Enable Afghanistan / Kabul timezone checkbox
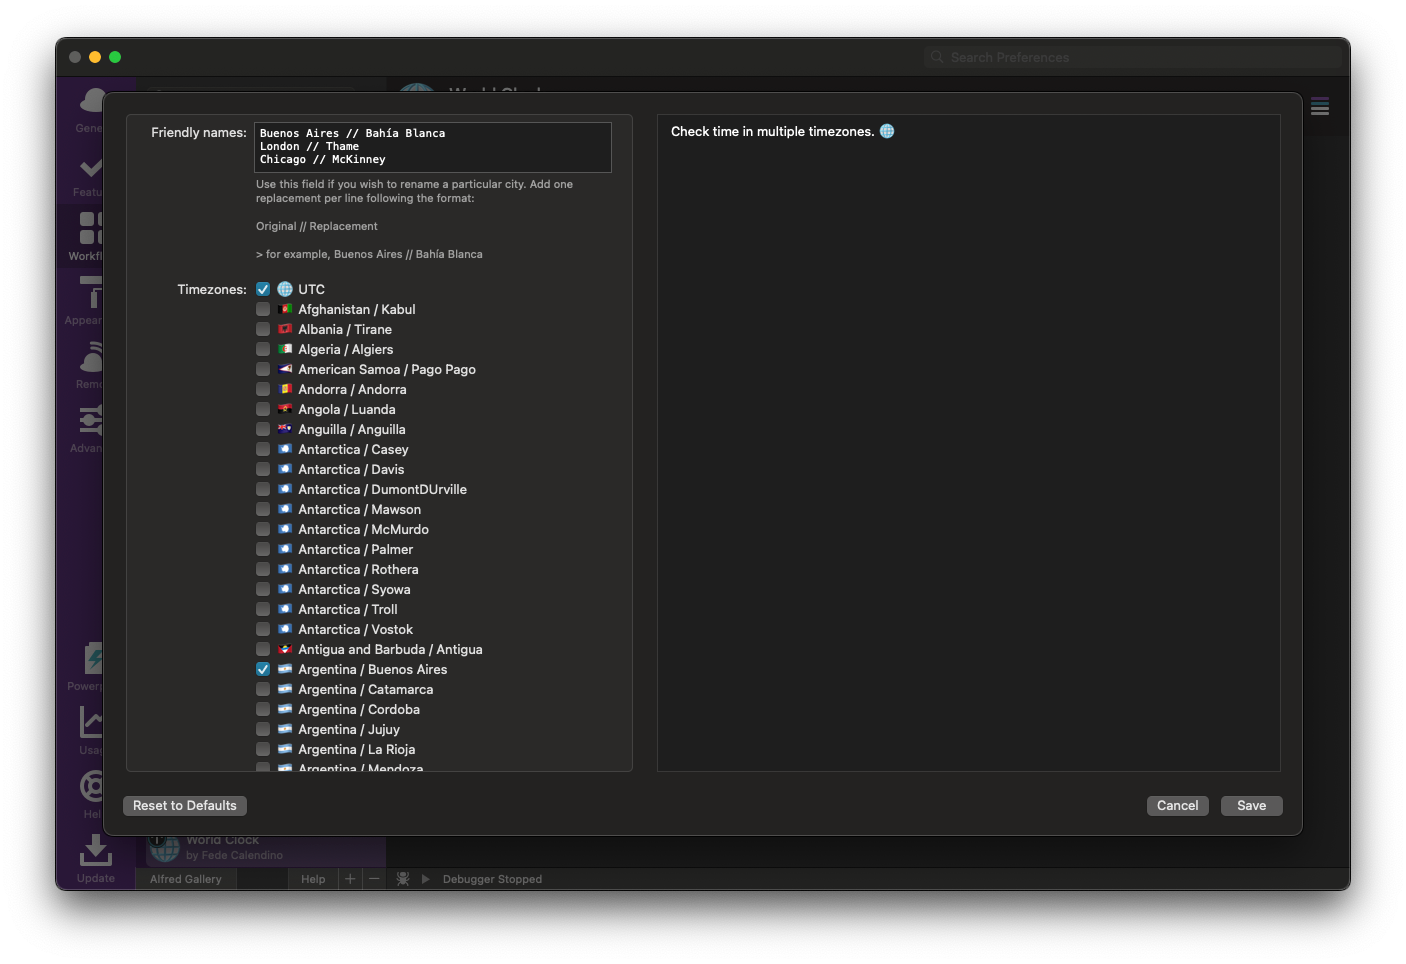Screen dimensions: 1406x964 pos(263,309)
